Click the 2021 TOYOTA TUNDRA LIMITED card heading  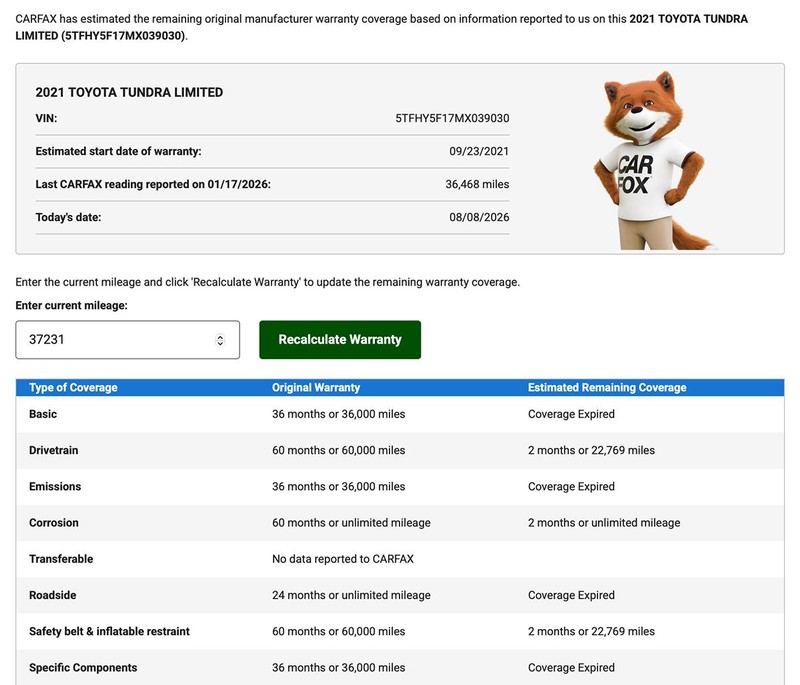129,92
